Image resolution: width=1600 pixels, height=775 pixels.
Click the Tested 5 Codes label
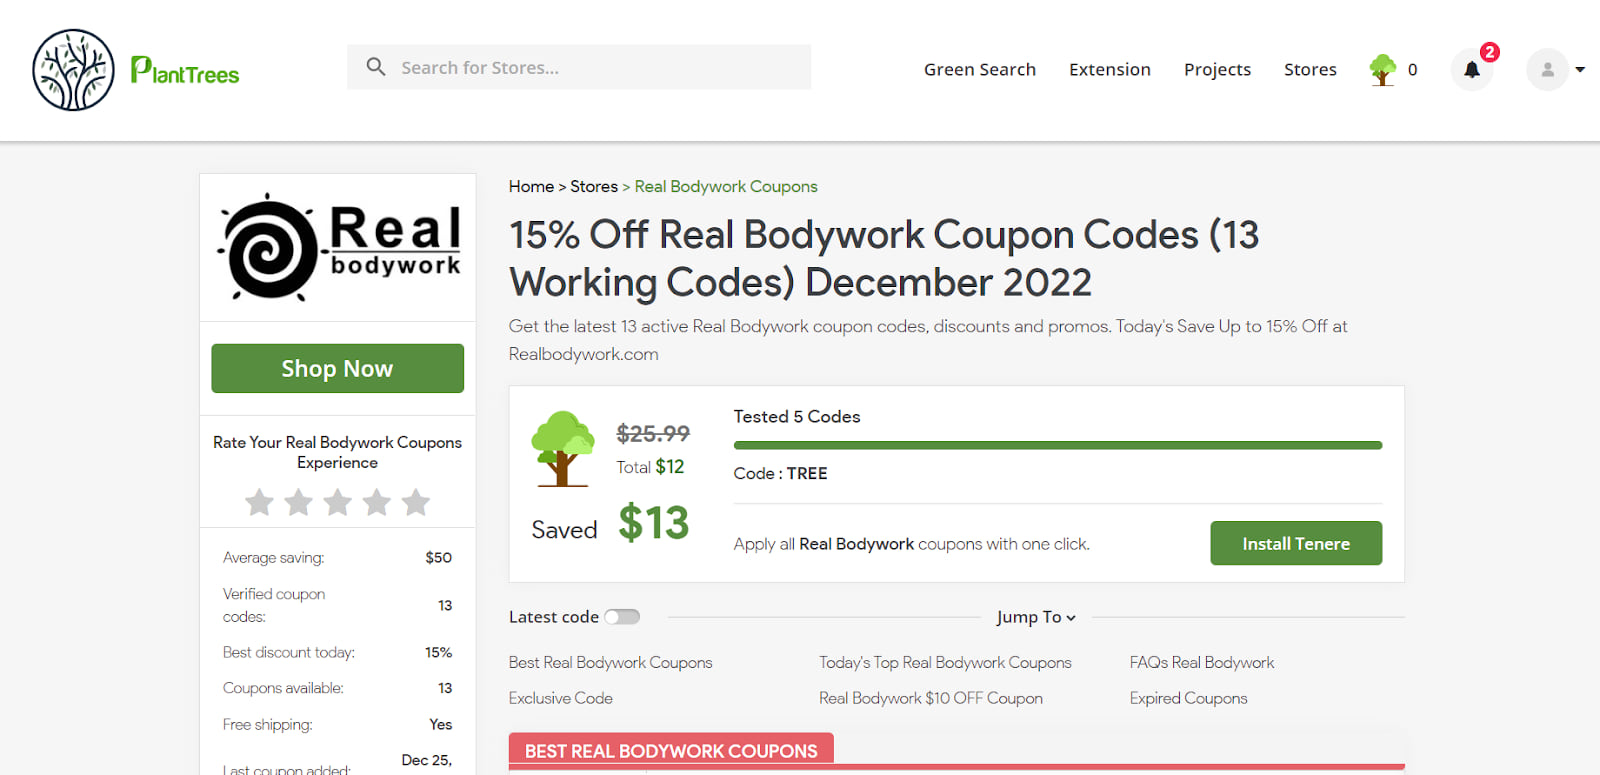[797, 416]
